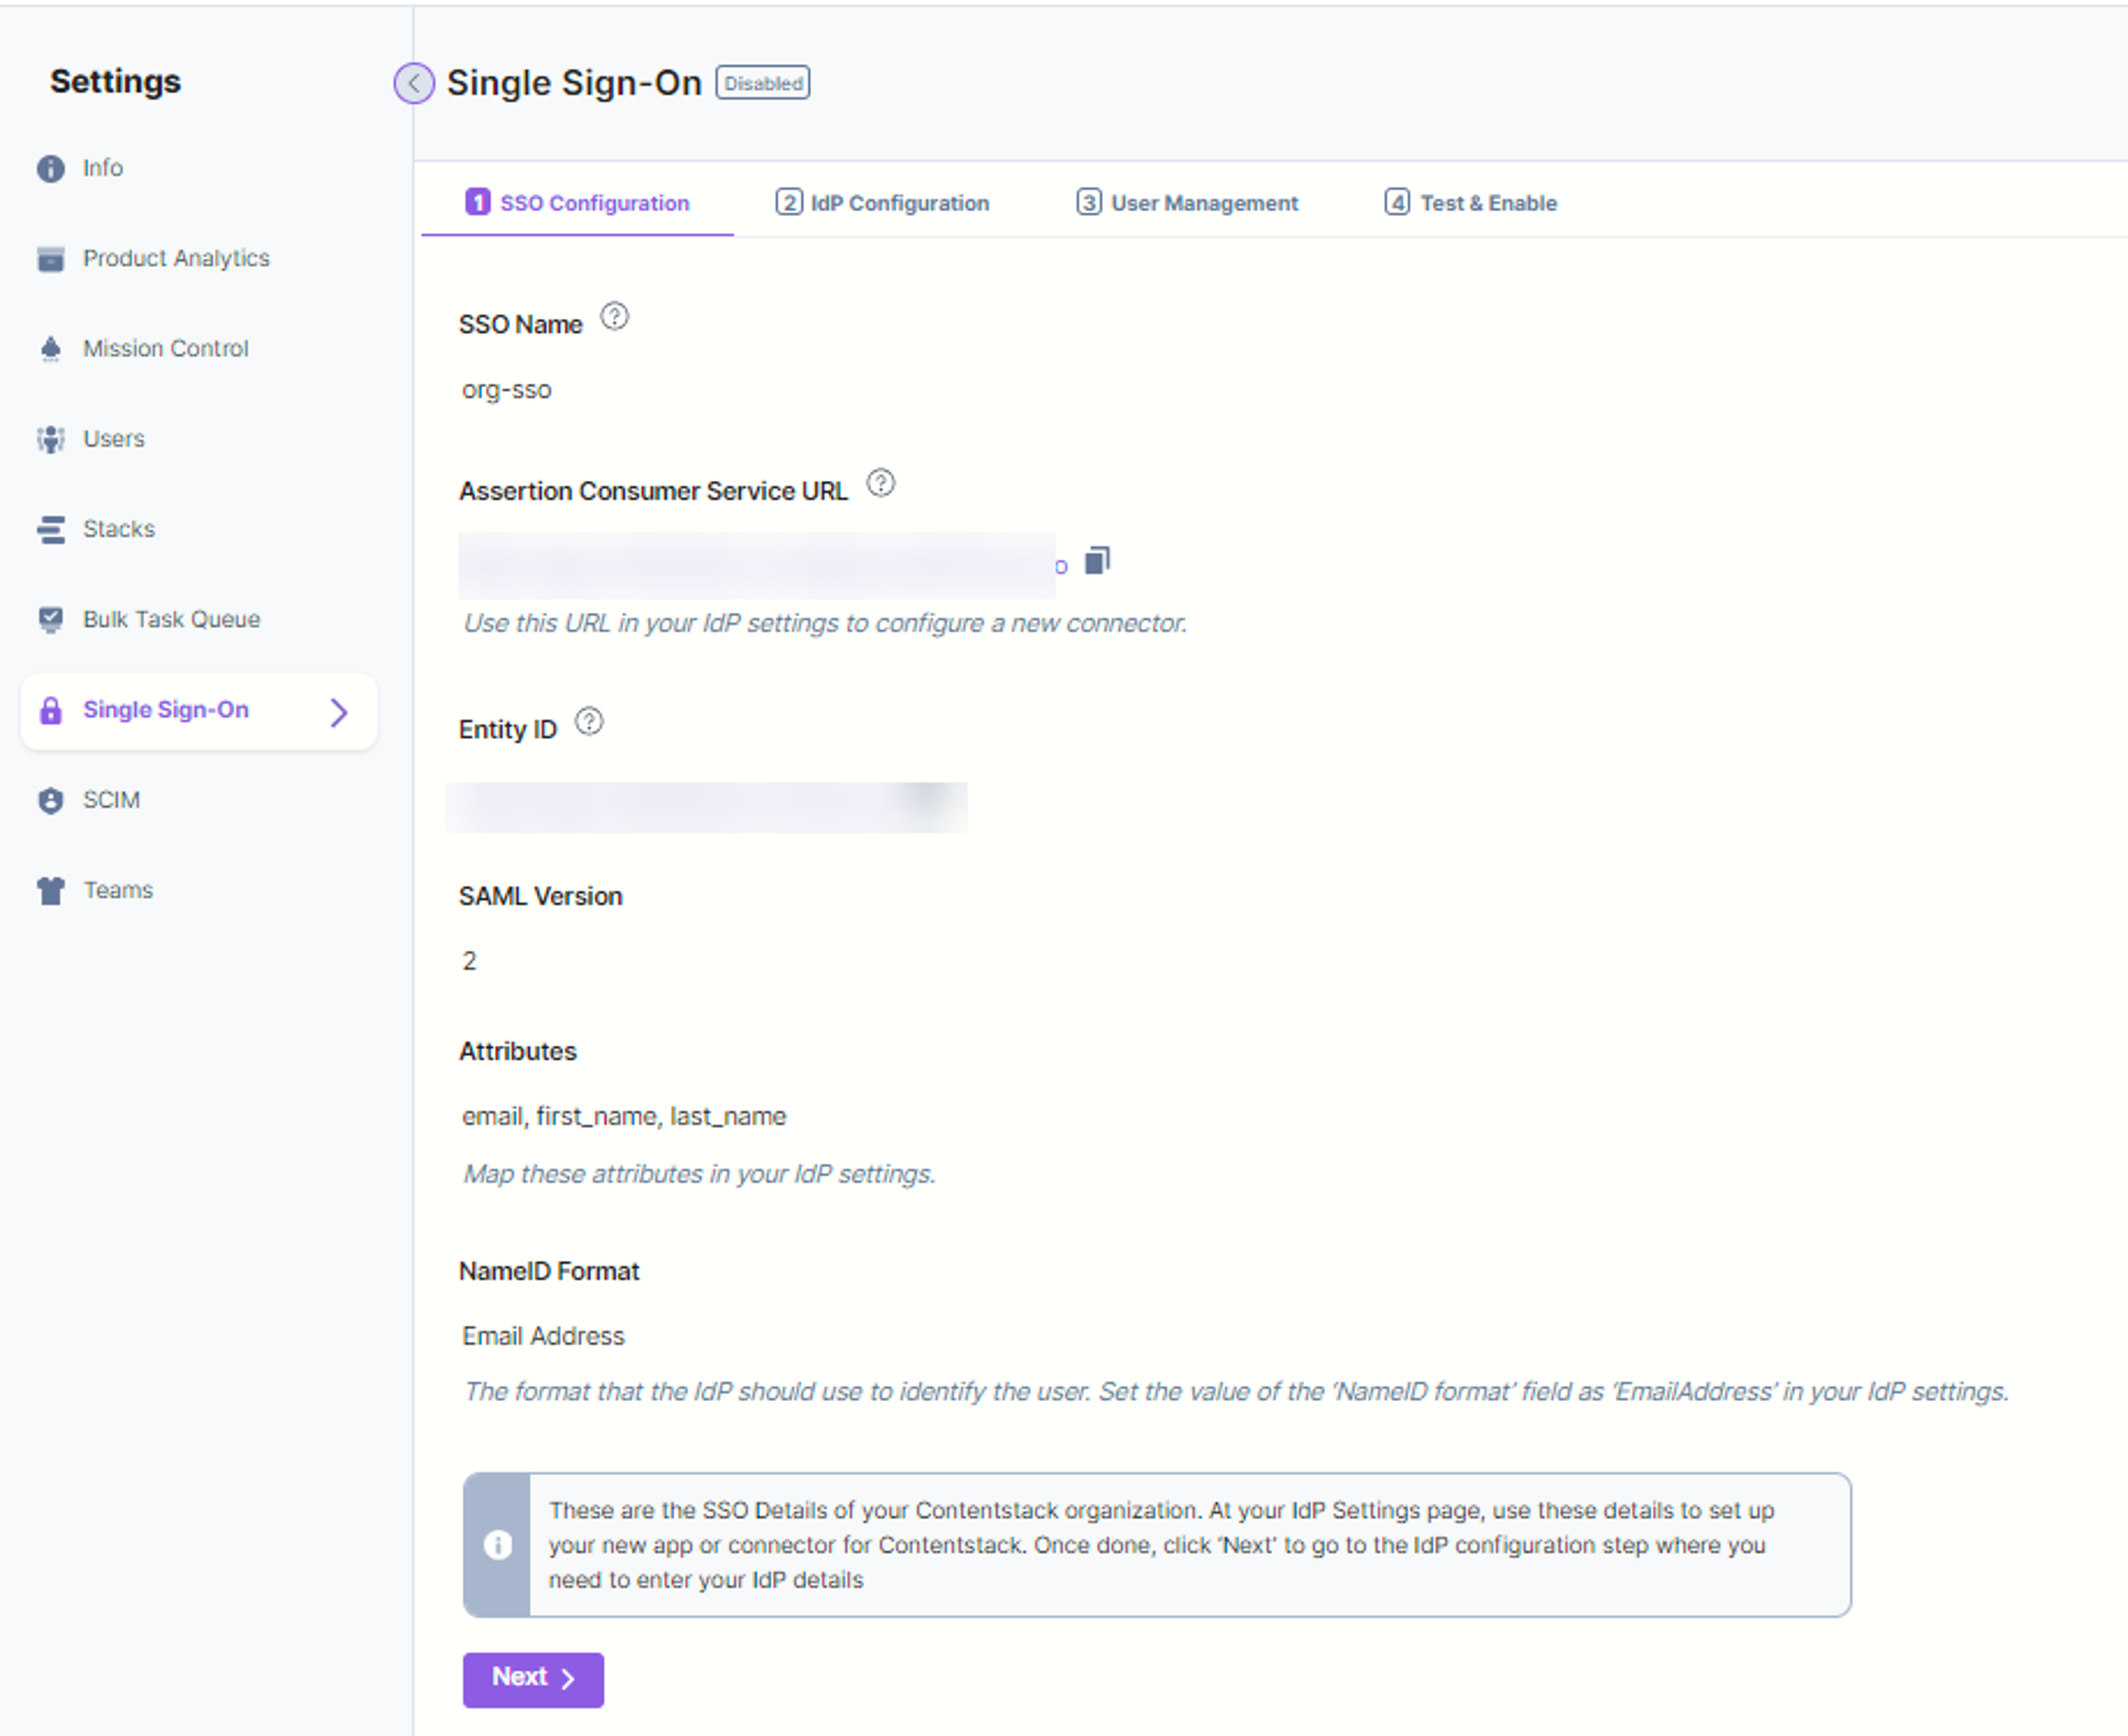Viewport: 2128px width, 1736px height.
Task: Click the Mission Control rocket icon
Action: point(51,349)
